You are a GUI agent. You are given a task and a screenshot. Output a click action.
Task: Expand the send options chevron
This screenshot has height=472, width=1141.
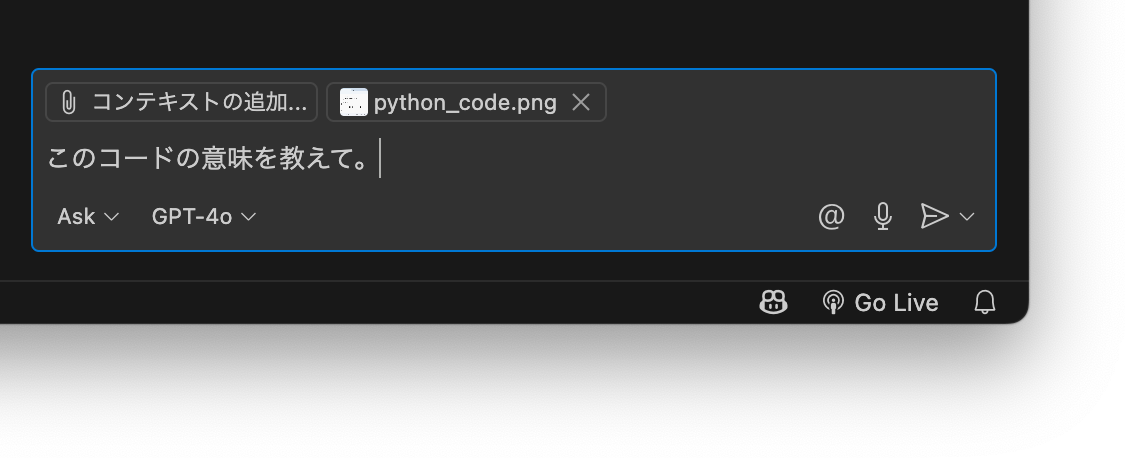pyautogui.click(x=966, y=216)
